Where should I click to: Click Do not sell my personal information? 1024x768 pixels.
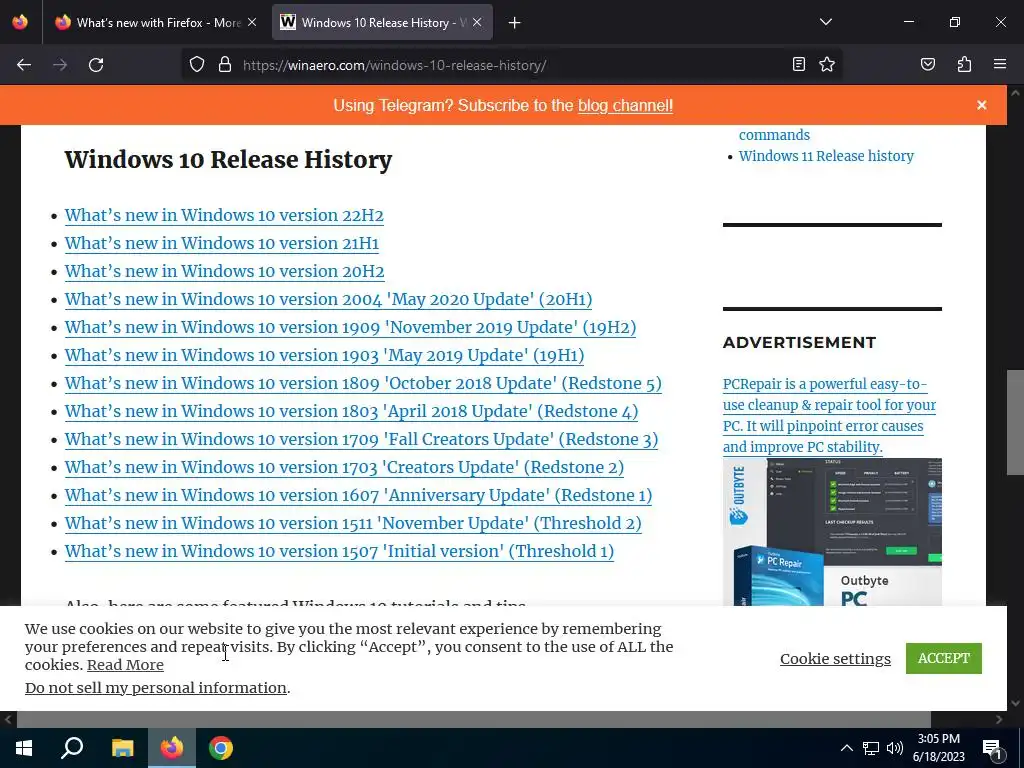click(x=155, y=688)
